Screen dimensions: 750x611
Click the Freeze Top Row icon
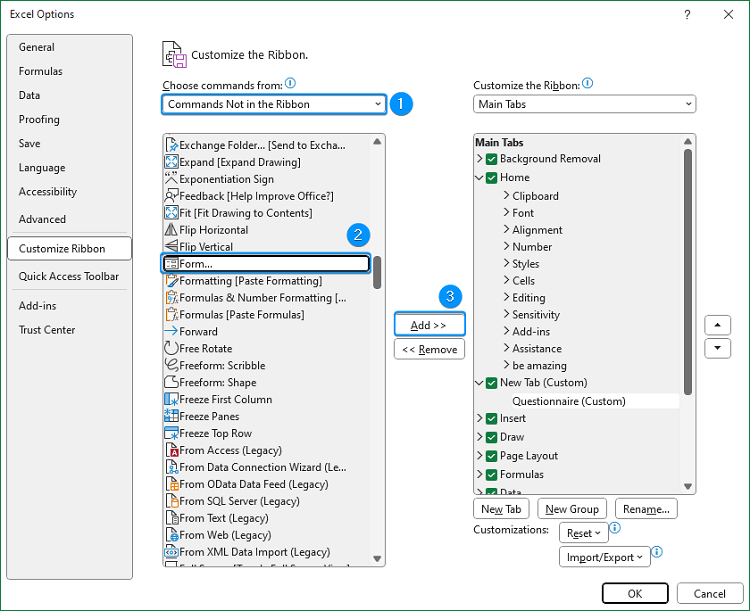171,433
